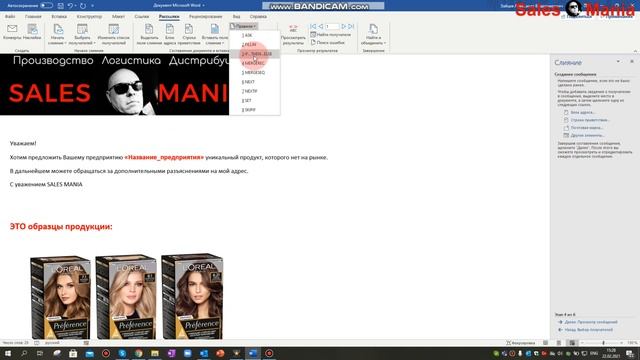Select FILLIN rule in dropdown
Screen dimensions: 640x360
[x=255, y=44]
